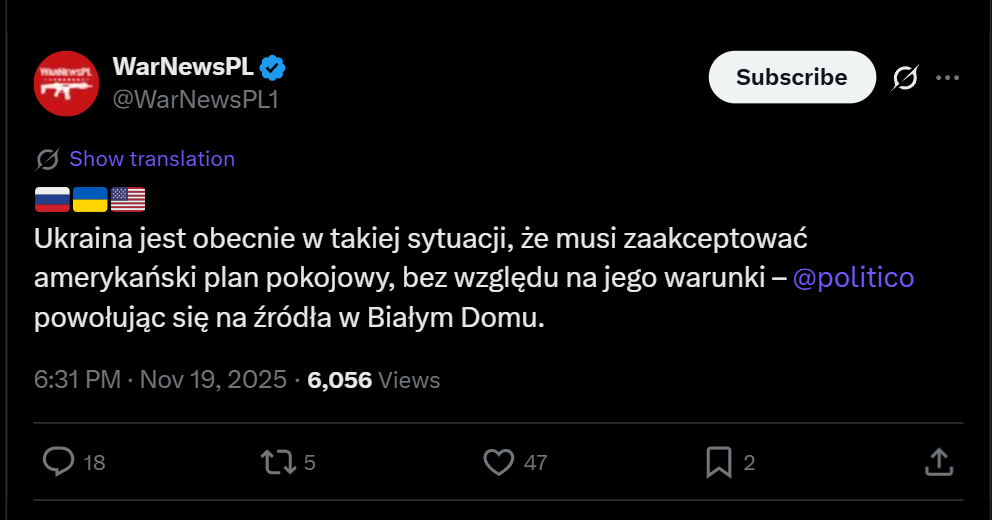The height and width of the screenshot is (520, 992).
Task: Open the @politico mention
Action: [853, 277]
